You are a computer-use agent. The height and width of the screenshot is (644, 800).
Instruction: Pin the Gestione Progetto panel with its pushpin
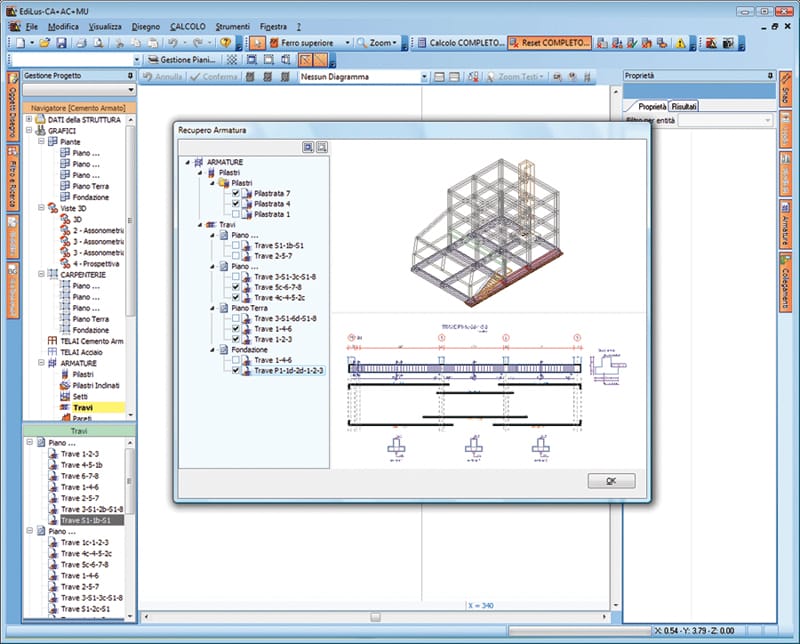[129, 75]
